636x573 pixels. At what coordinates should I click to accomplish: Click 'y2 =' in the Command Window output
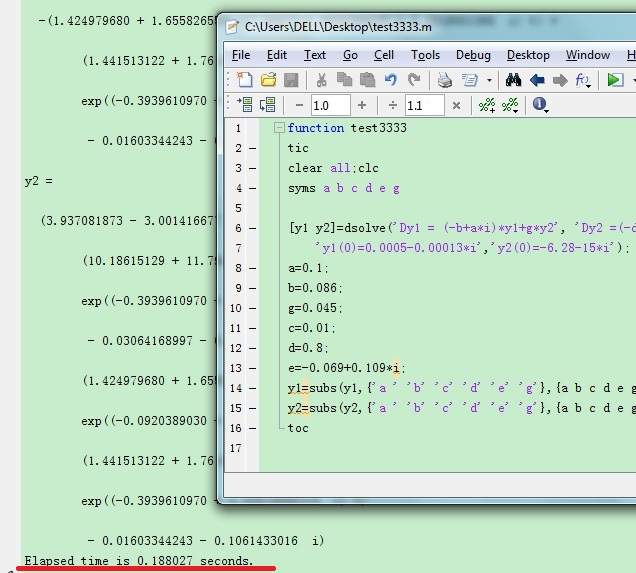pyautogui.click(x=39, y=180)
